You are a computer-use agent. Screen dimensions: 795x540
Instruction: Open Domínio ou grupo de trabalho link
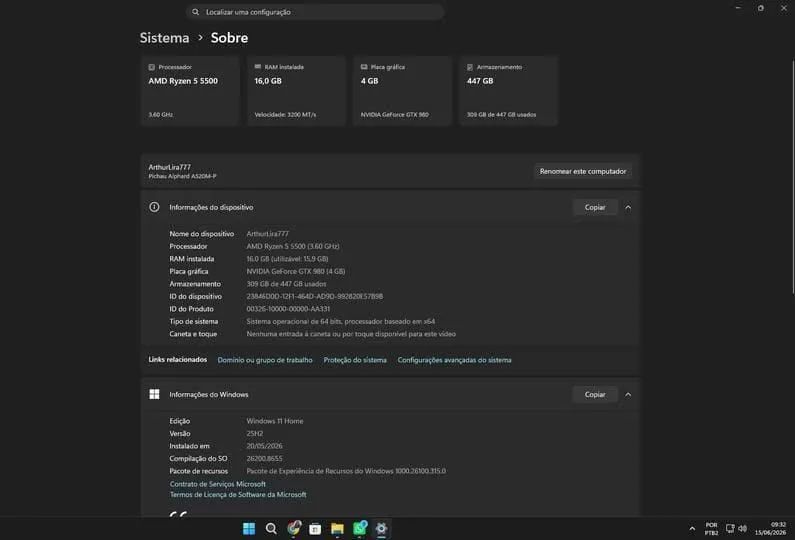coord(265,360)
